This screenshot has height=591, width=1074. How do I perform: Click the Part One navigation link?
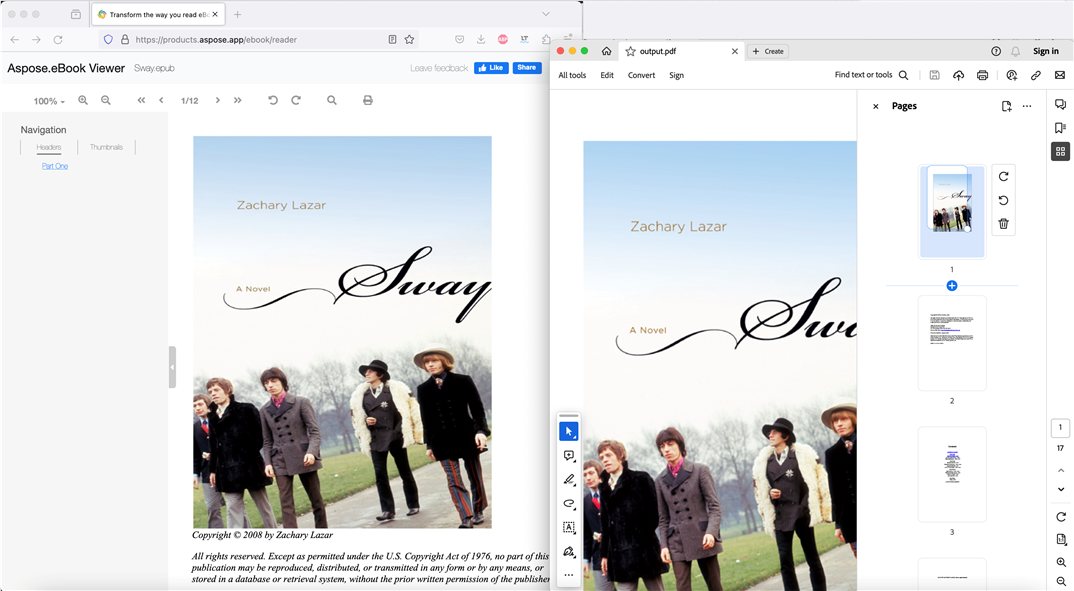[54, 165]
